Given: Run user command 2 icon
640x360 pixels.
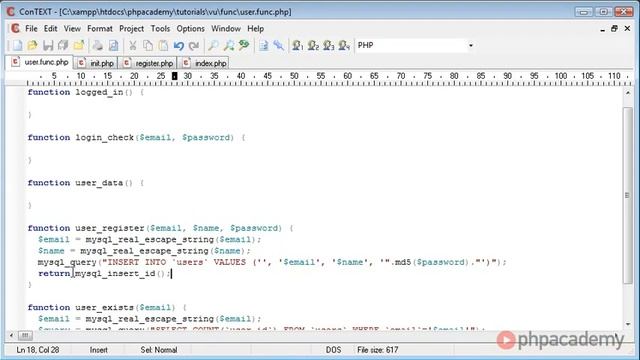Looking at the screenshot, I should tap(313, 45).
